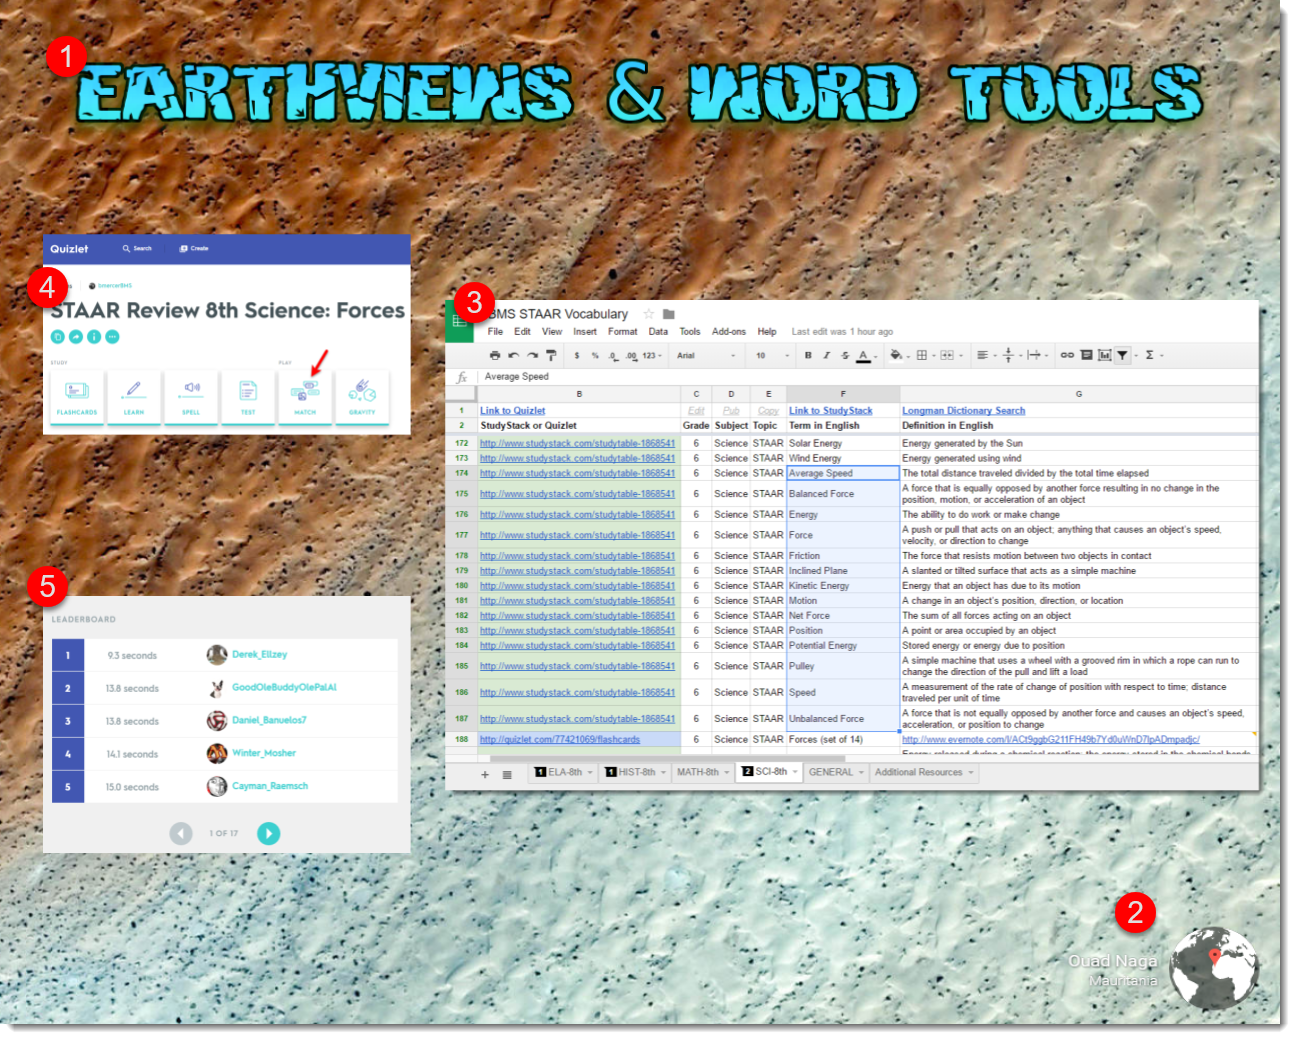This screenshot has height=1039, width=1295.
Task: Open the 123 number format dropdown
Action: [x=652, y=355]
